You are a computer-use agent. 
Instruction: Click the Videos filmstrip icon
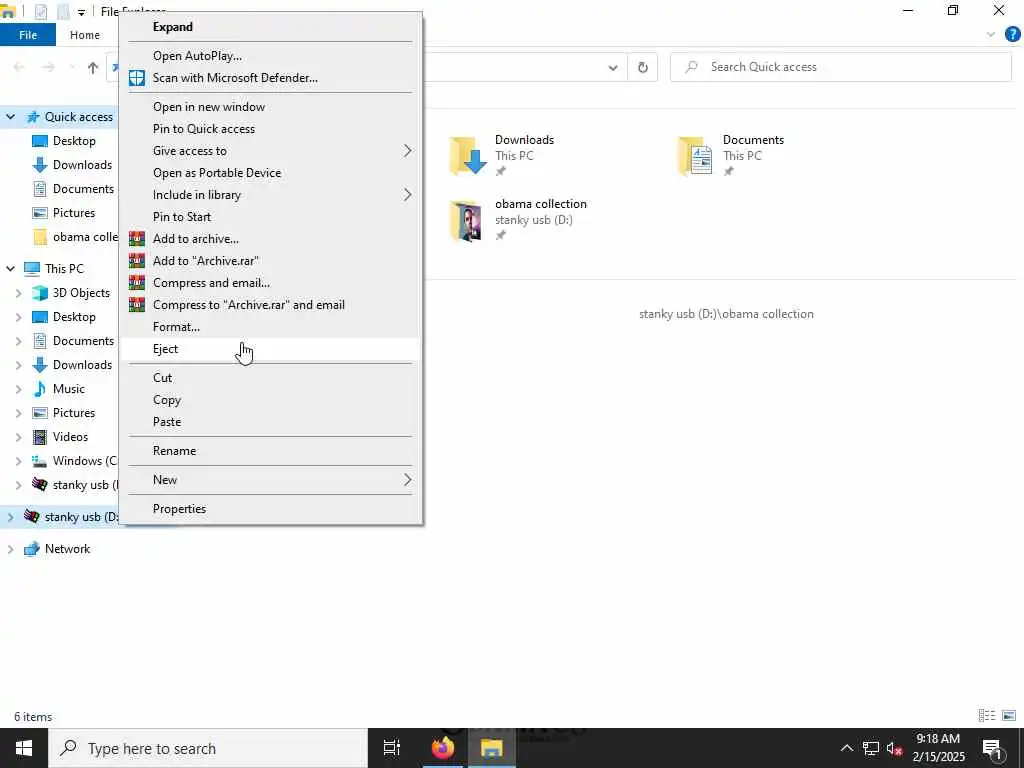[40, 437]
